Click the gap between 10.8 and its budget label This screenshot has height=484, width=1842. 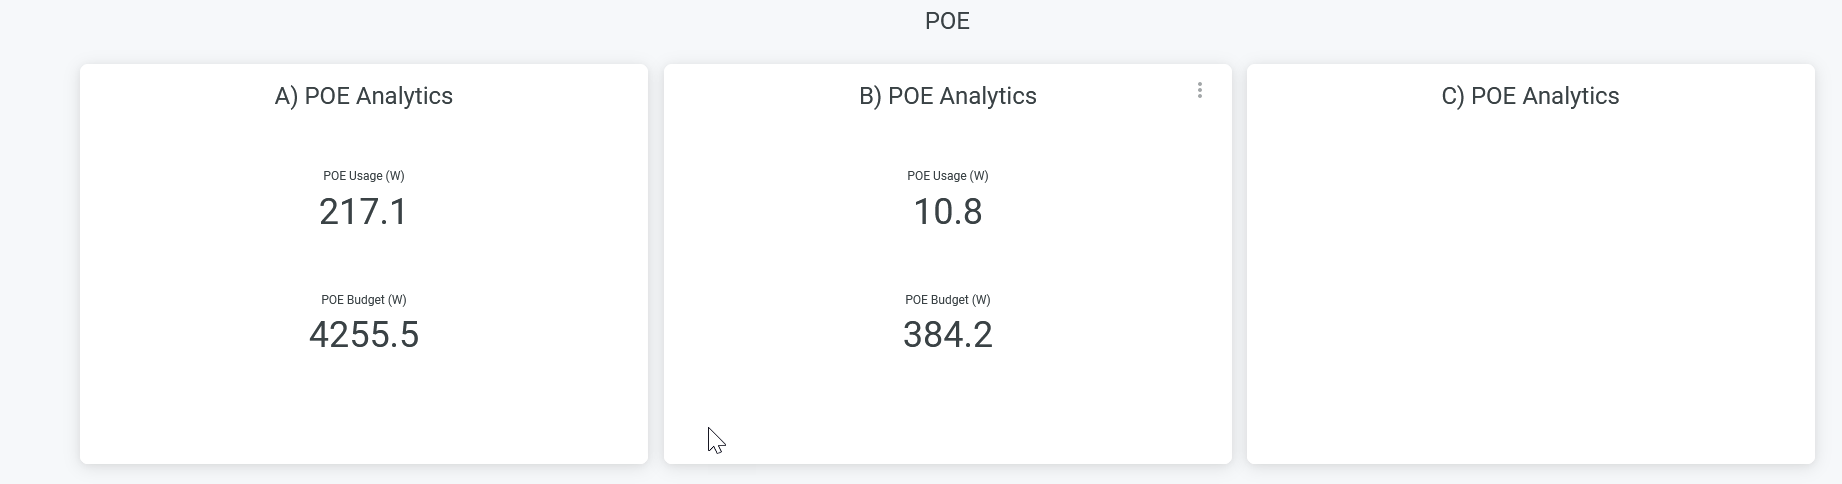tap(947, 262)
